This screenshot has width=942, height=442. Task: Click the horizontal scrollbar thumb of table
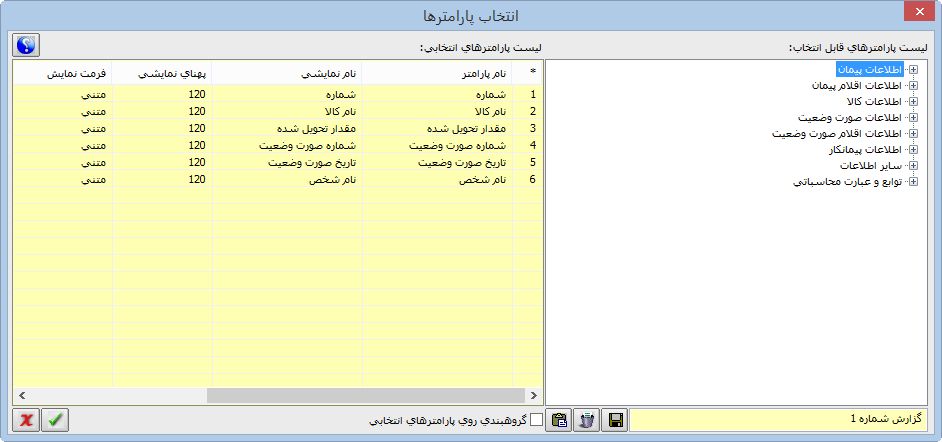[x=365, y=395]
